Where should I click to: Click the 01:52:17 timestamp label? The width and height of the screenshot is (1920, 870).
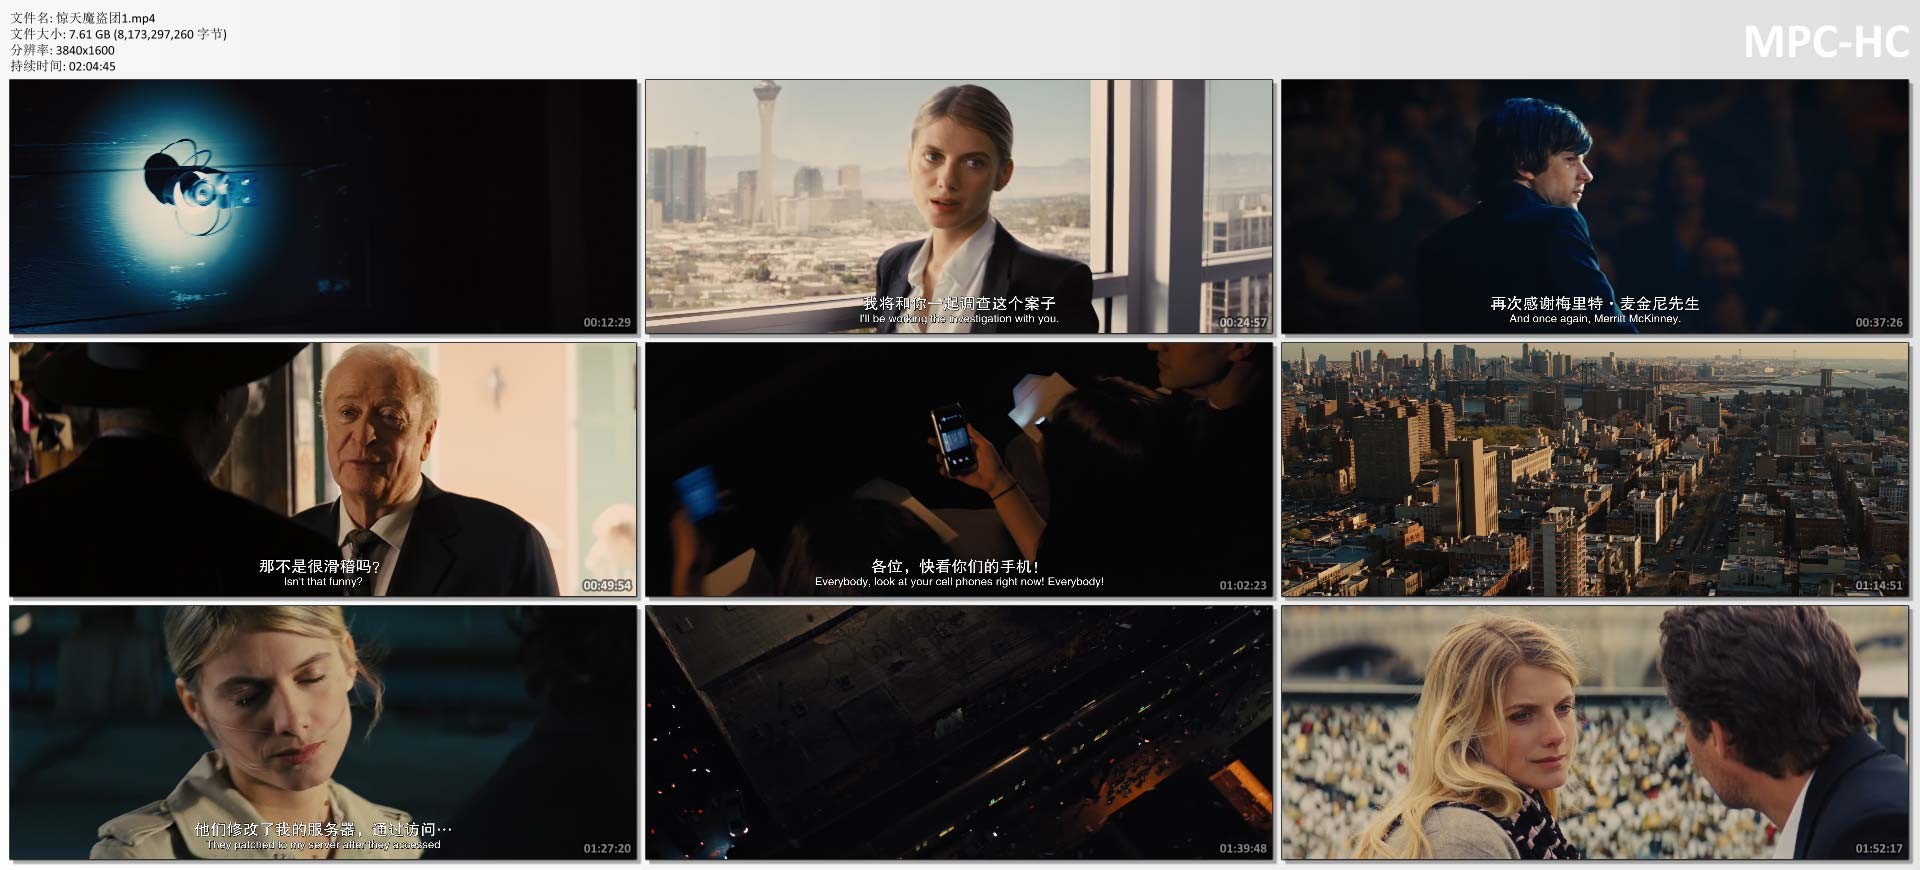[x=1878, y=849]
